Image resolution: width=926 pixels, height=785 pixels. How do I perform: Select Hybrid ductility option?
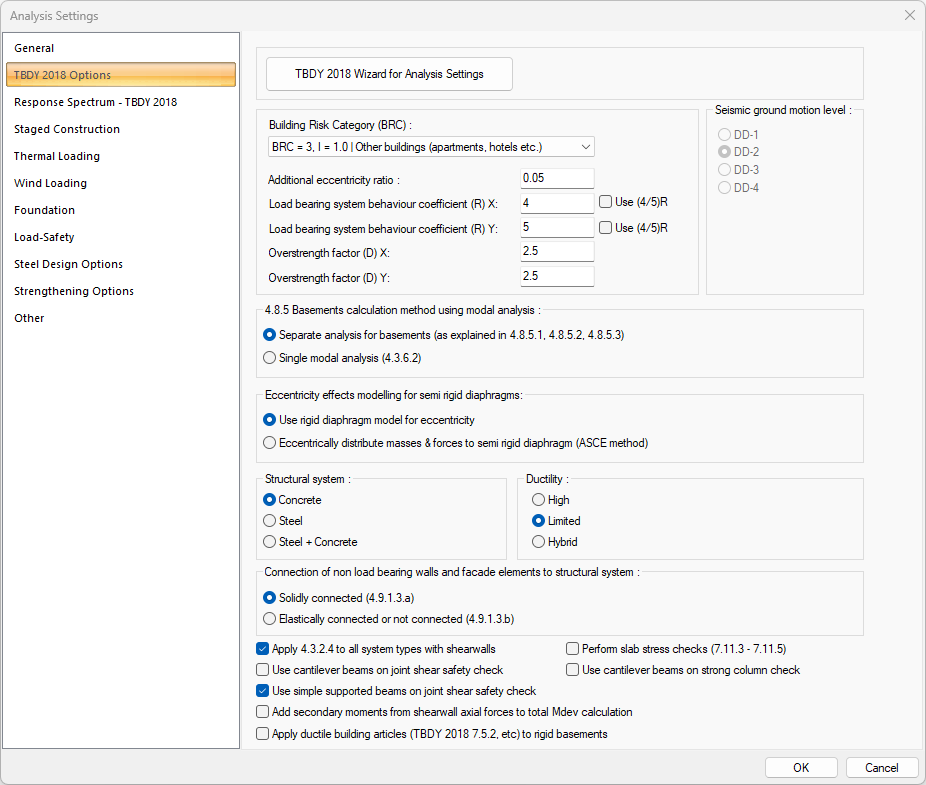[x=539, y=542]
